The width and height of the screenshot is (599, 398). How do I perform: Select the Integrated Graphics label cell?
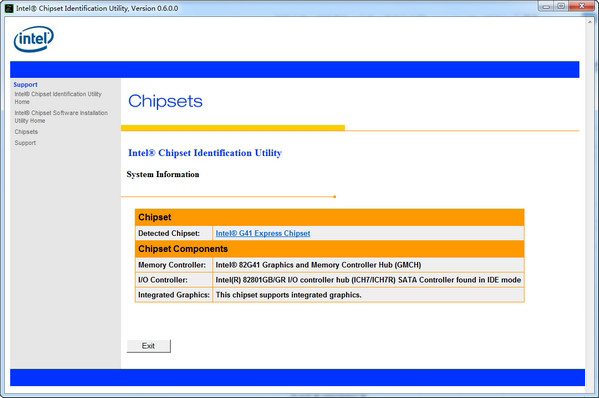coord(174,295)
